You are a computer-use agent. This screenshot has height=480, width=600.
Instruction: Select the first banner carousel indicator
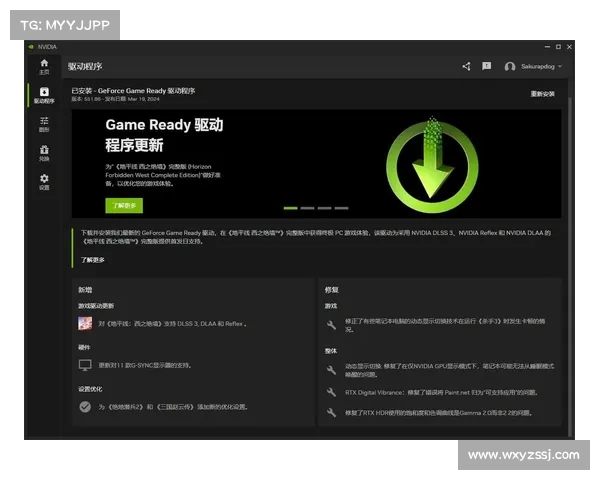click(291, 208)
